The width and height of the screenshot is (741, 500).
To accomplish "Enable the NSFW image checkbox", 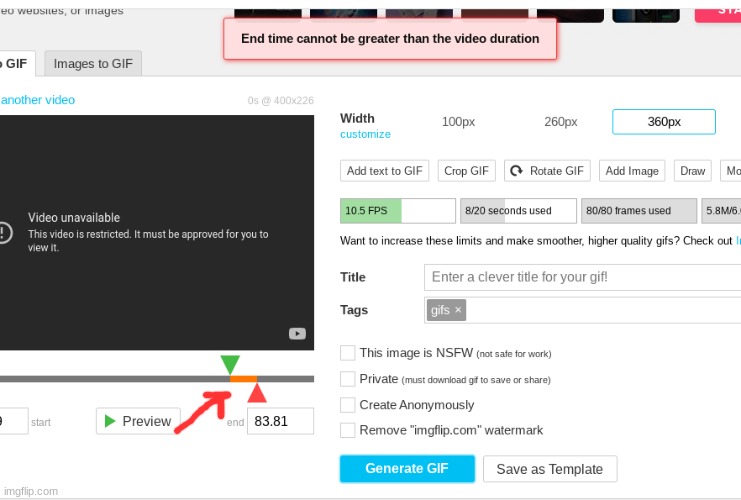I will click(348, 353).
